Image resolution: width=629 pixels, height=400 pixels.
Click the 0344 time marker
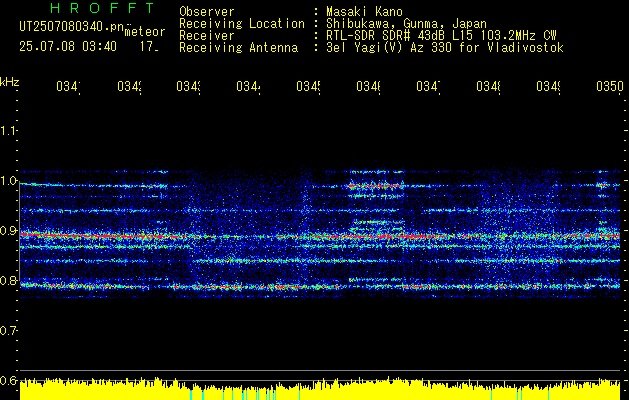(248, 86)
